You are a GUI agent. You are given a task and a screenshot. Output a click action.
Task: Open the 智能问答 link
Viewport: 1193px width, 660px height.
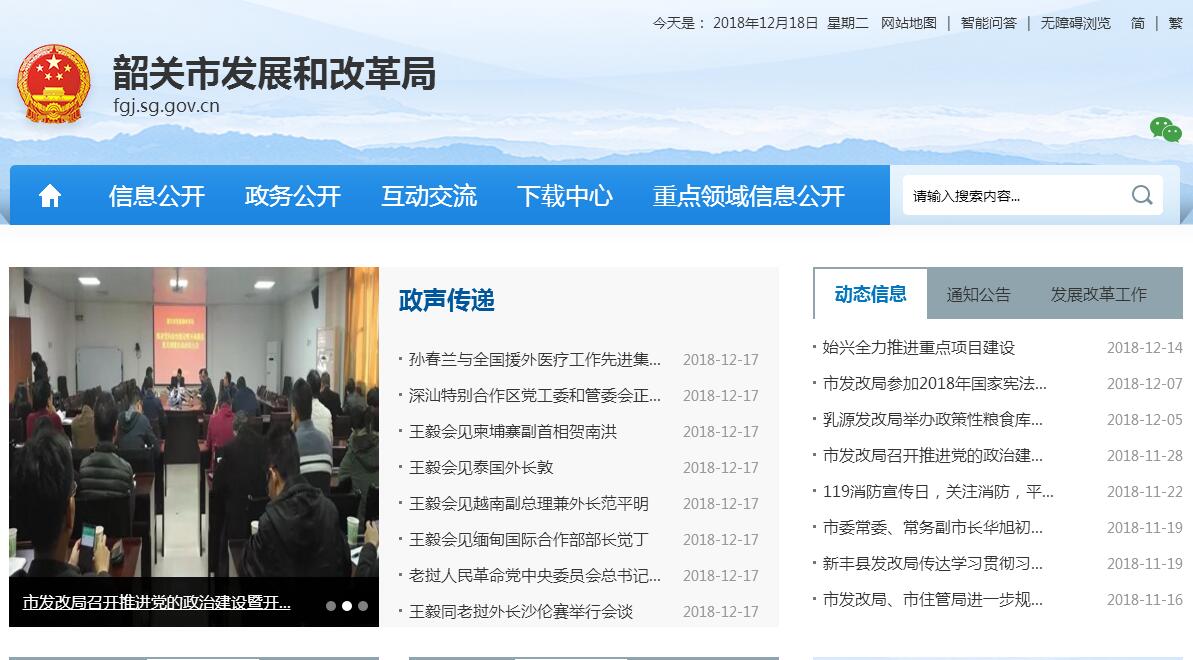[x=988, y=23]
